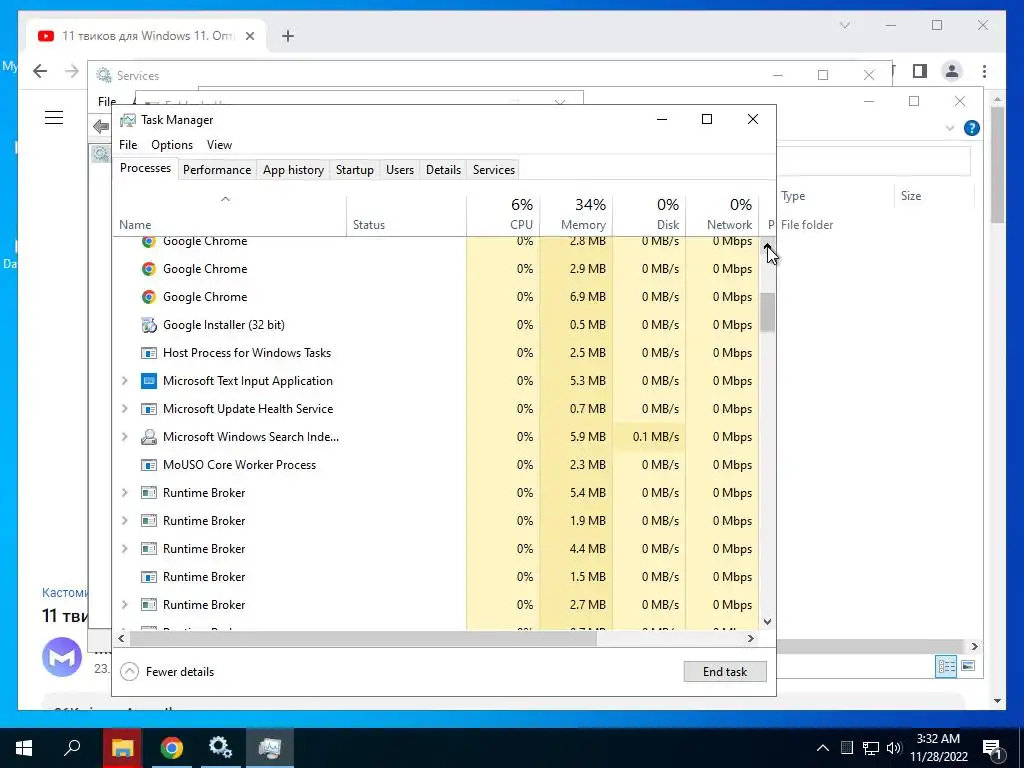Click the Microsoft Update Health Service icon
The image size is (1024, 768).
[x=149, y=409]
